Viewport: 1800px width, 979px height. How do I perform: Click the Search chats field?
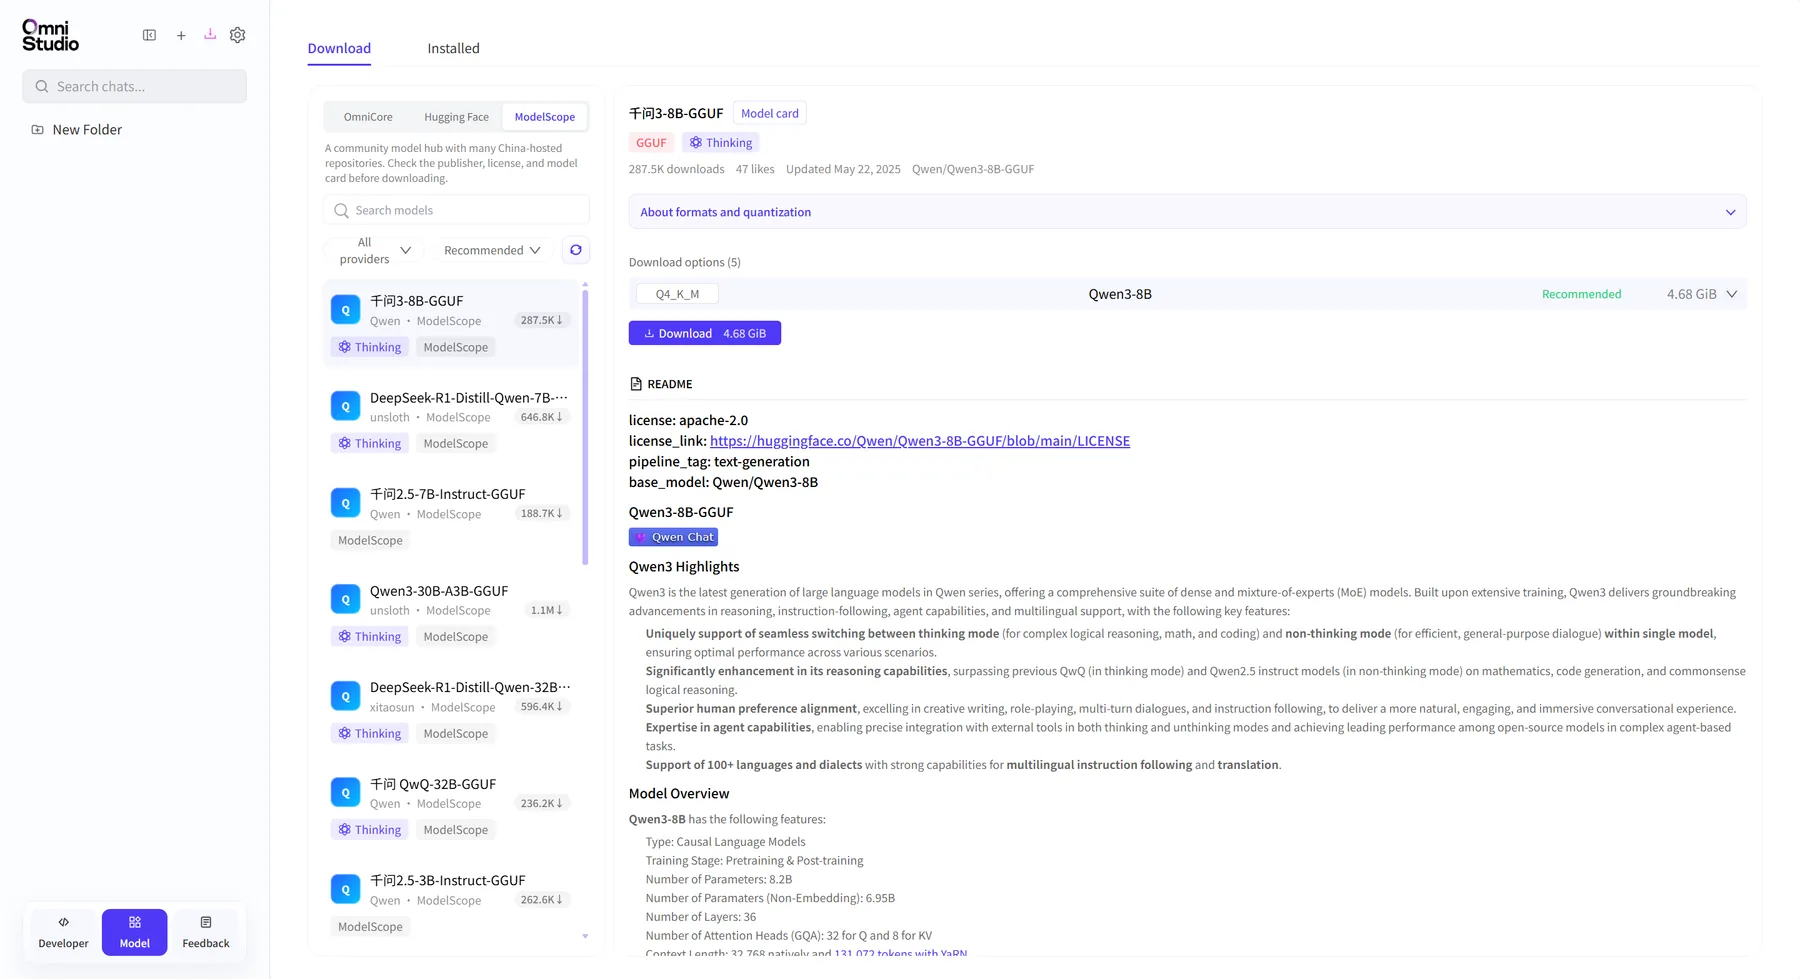tap(134, 86)
